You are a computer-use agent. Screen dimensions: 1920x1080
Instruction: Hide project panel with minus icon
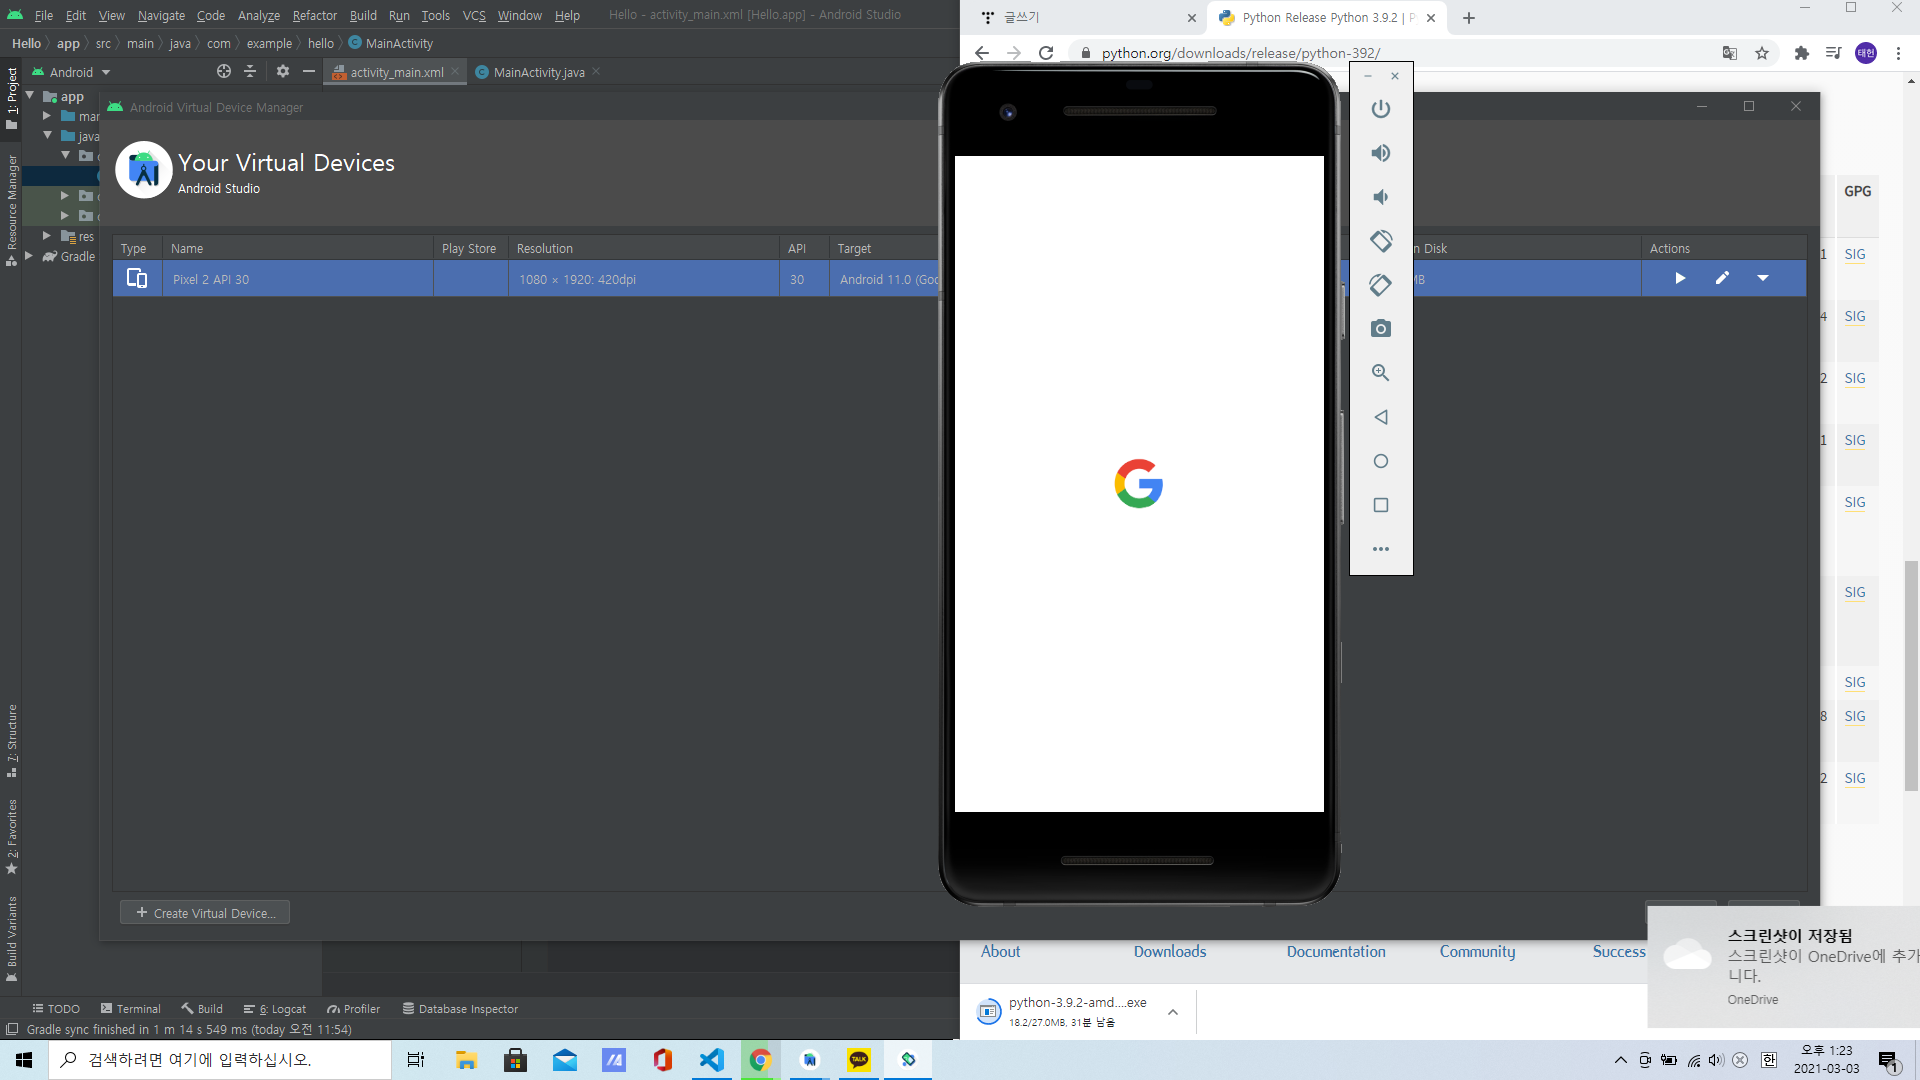[309, 71]
